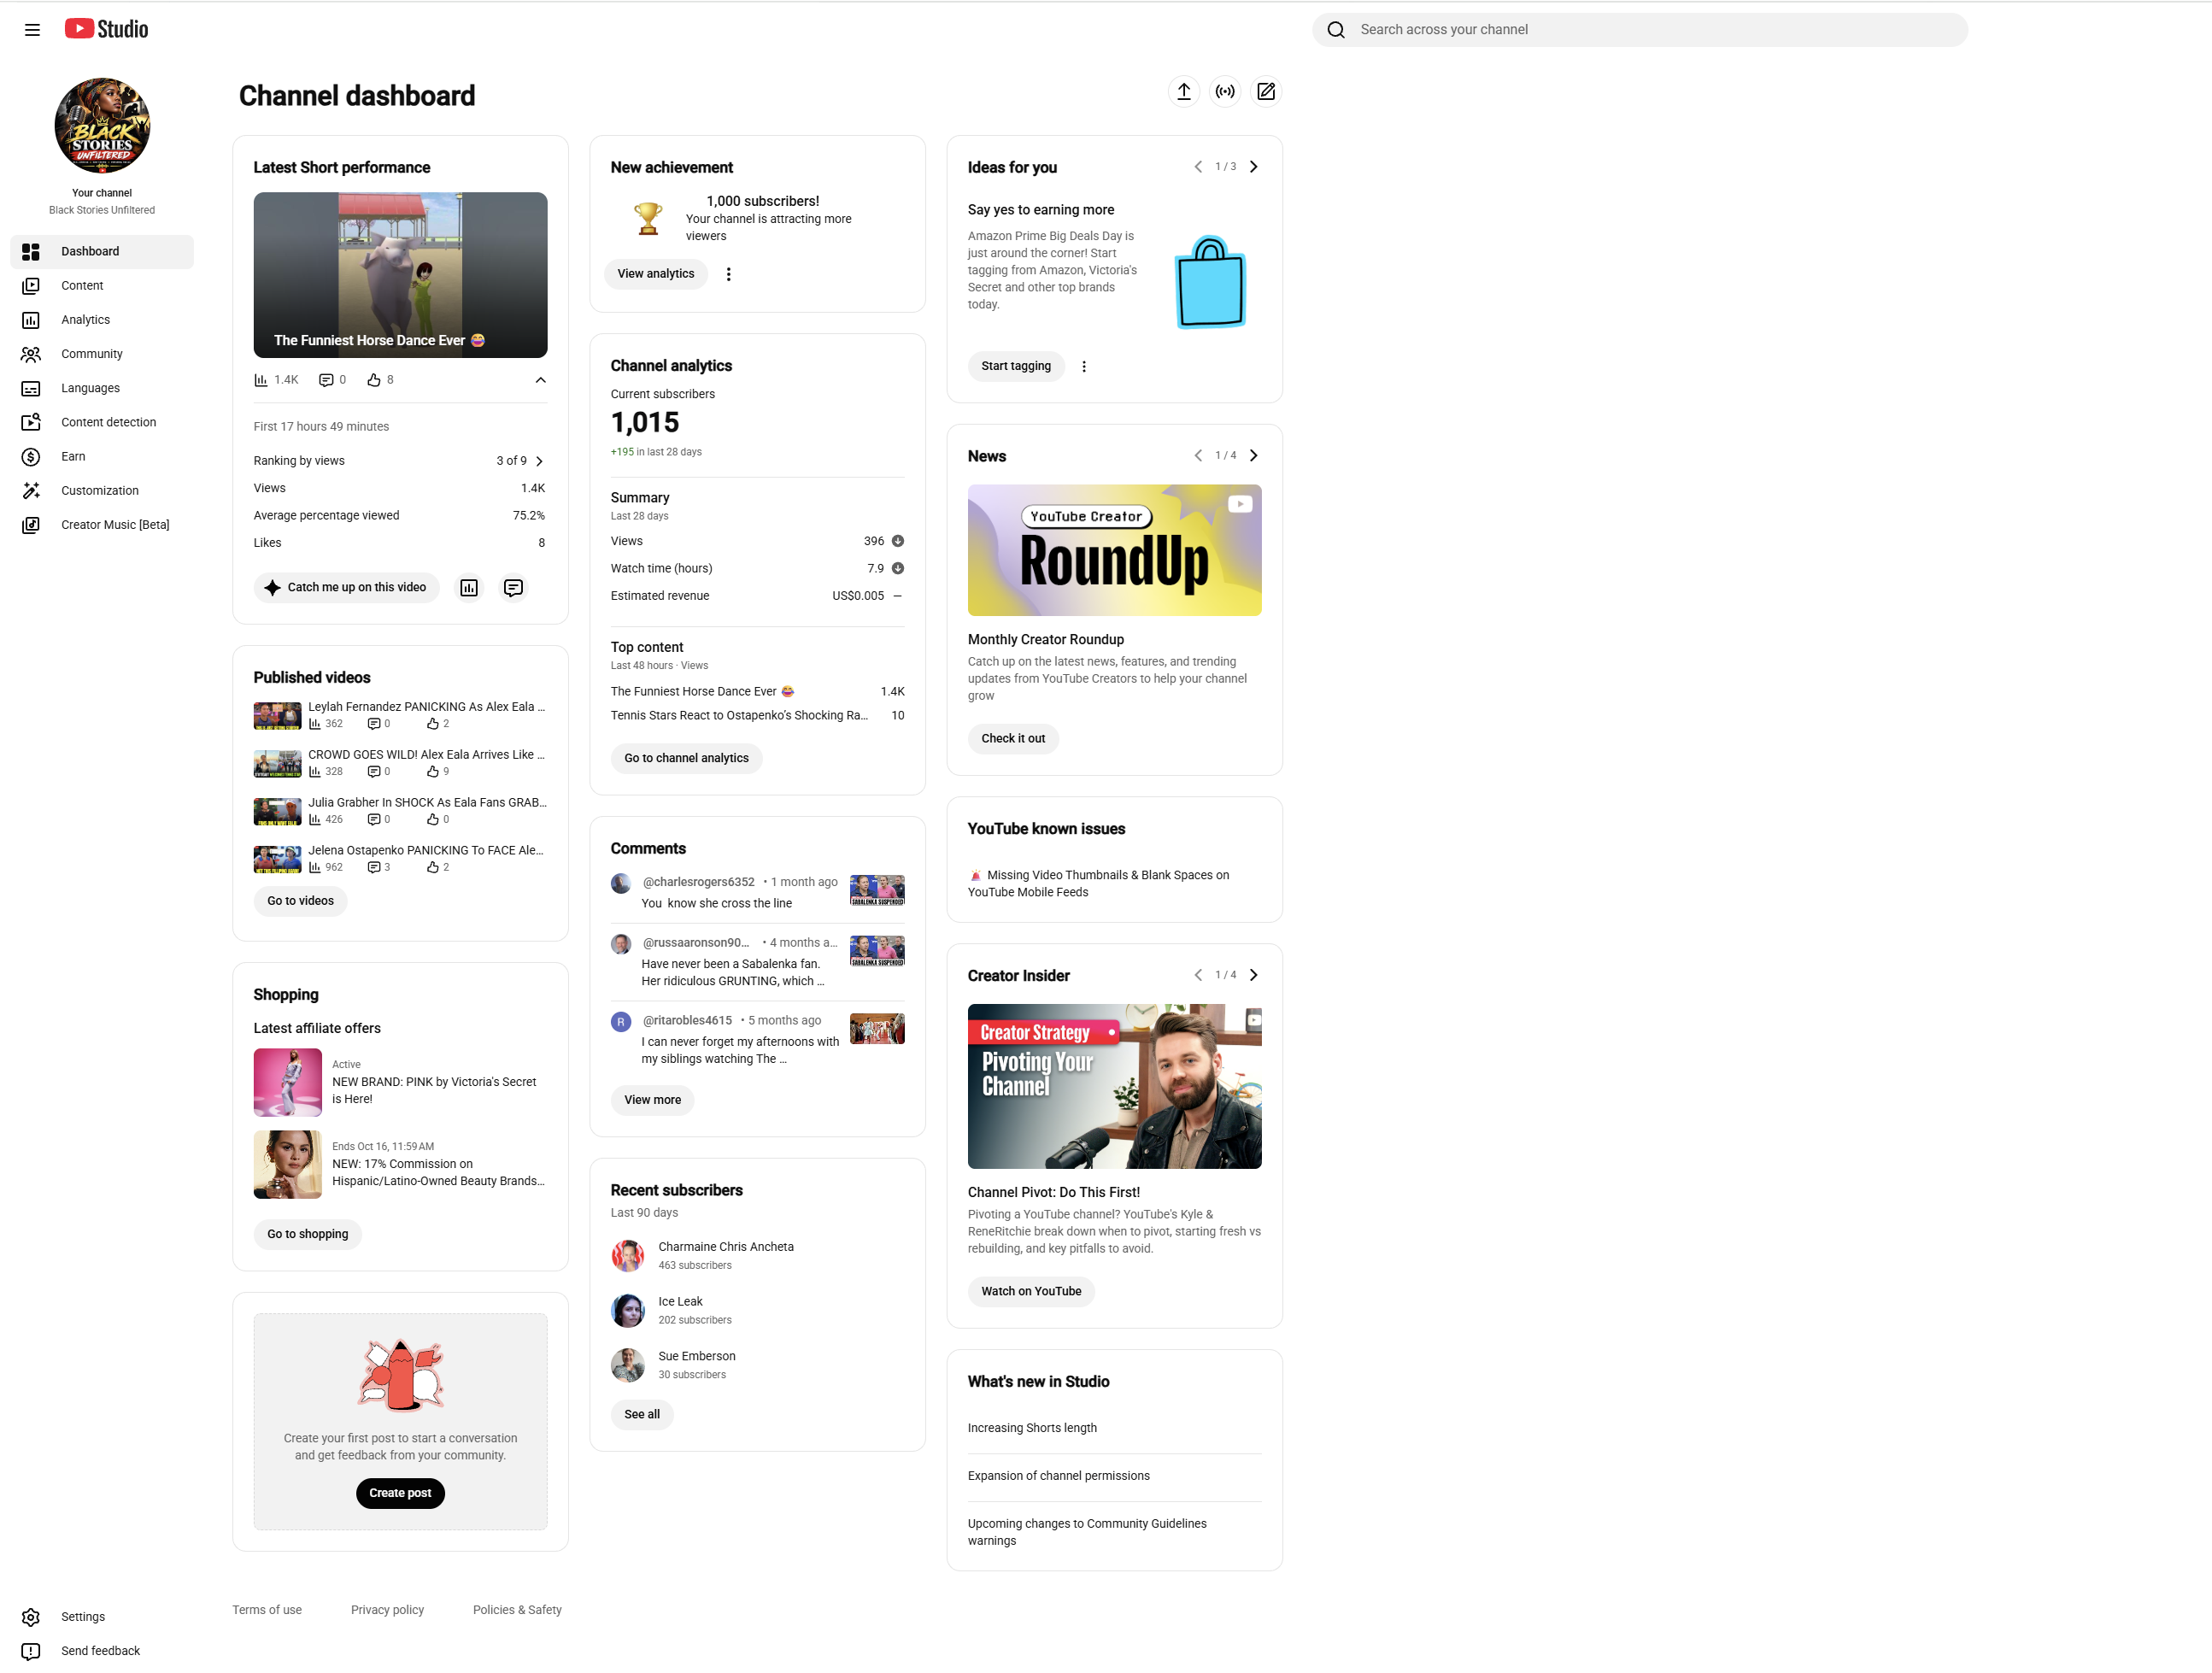Open the YouTube Creator RoundUp news image
2212x1673 pixels.
click(1114, 551)
